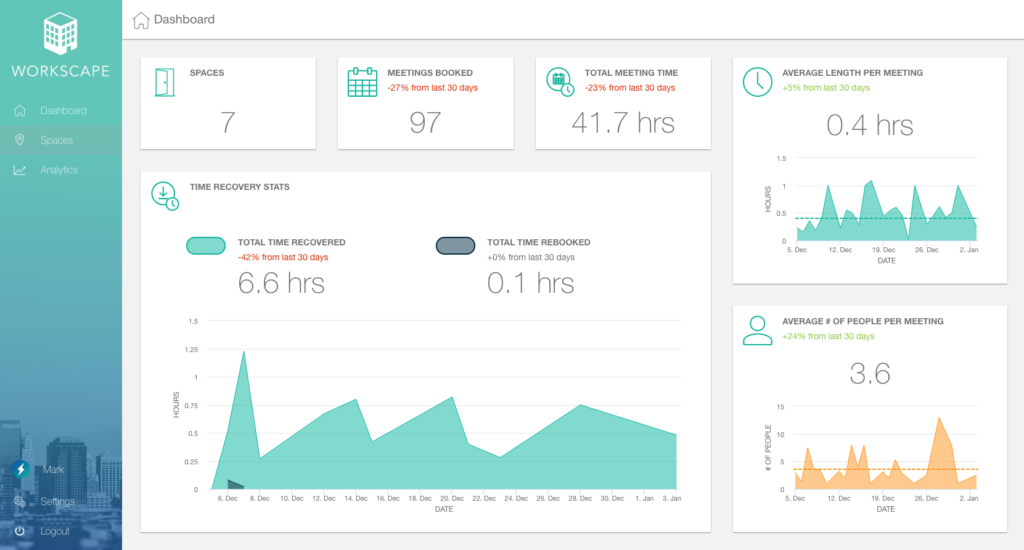Click the 0.1 hrs rebooked value
The image size is (1024, 550).
[x=530, y=283]
